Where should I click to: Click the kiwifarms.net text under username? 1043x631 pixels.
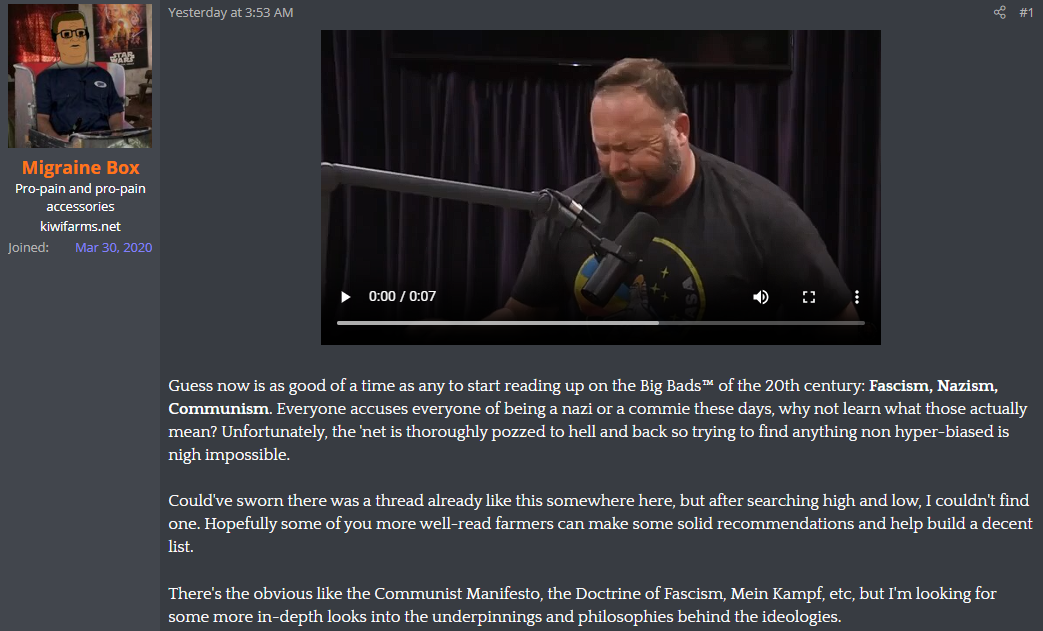[x=80, y=226]
